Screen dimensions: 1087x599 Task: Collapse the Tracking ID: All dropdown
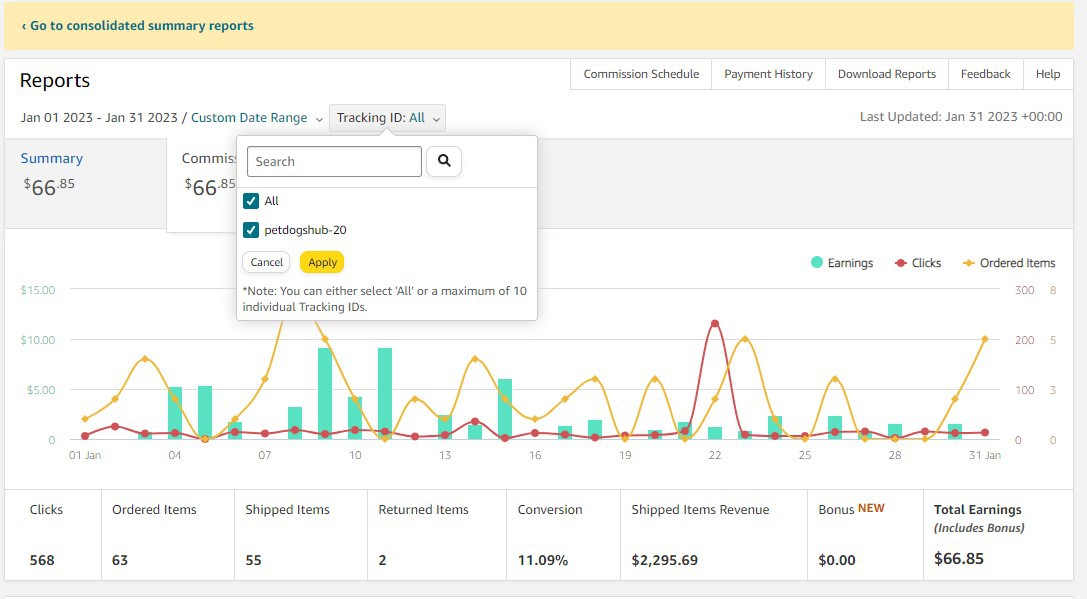point(388,118)
